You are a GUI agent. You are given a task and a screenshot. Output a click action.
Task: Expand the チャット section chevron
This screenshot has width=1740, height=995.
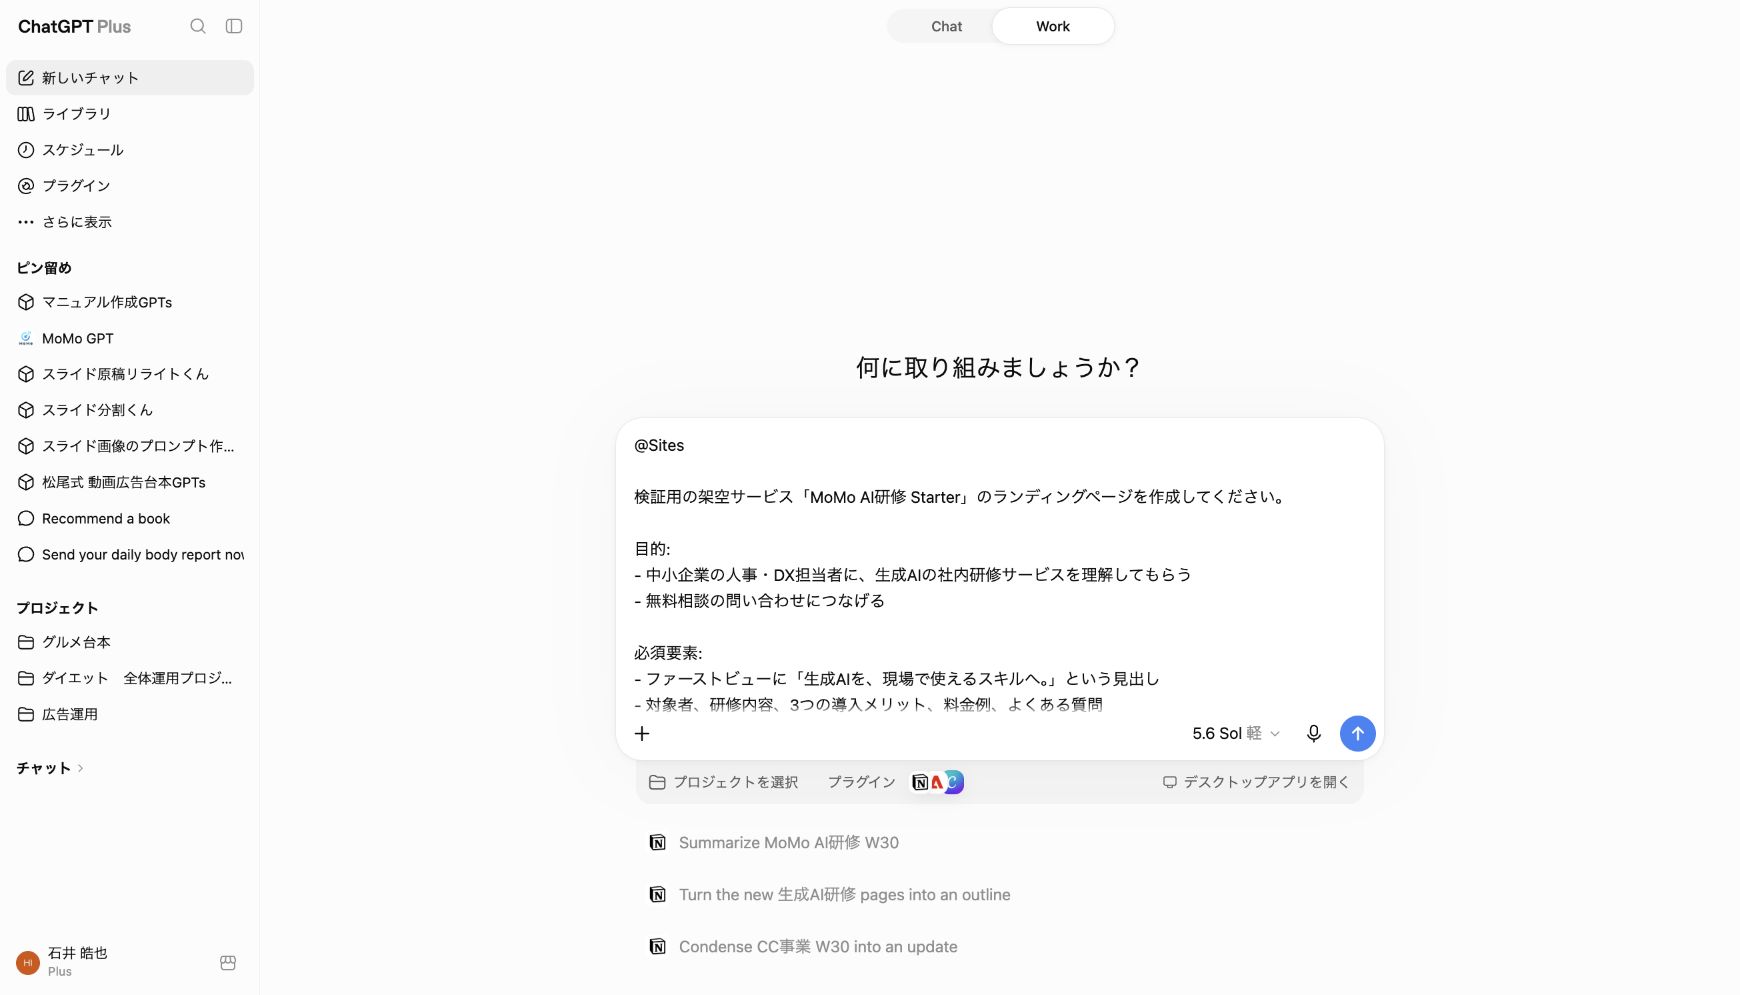coord(80,768)
